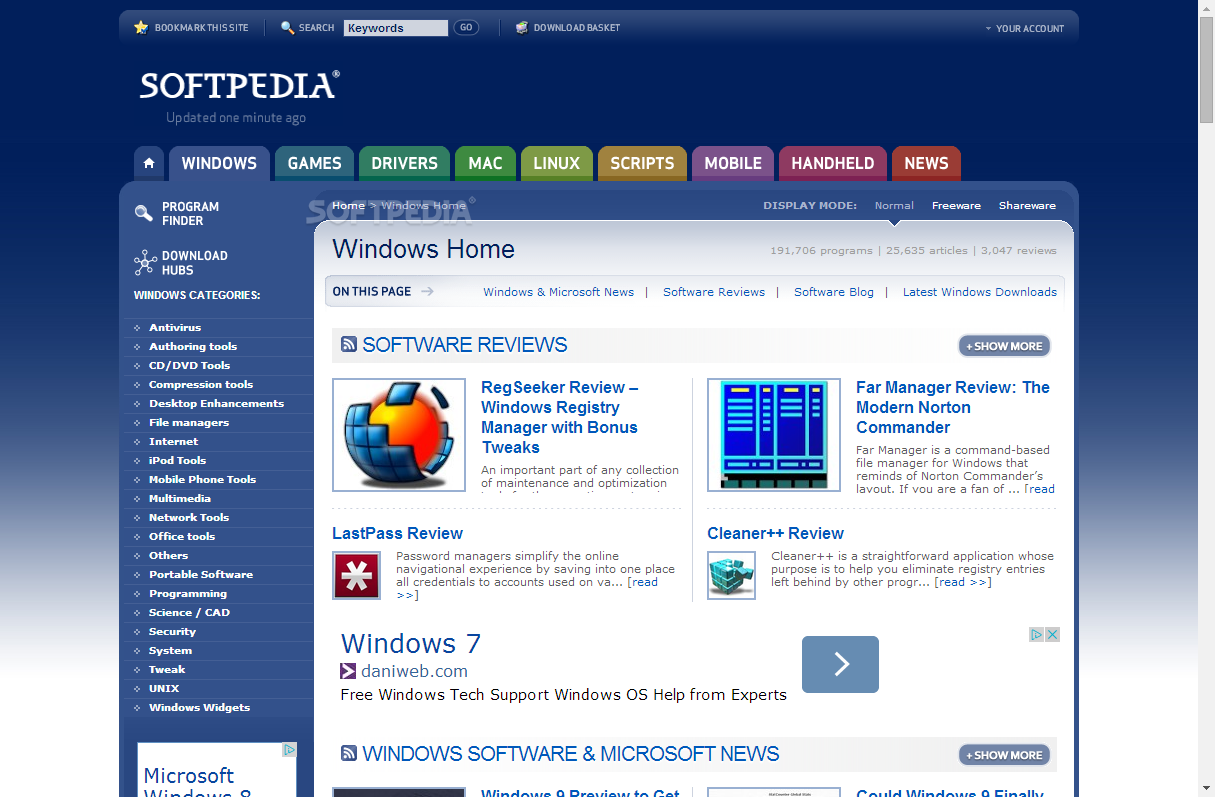Click the Softpedia logo
The image size is (1215, 797).
(x=240, y=86)
